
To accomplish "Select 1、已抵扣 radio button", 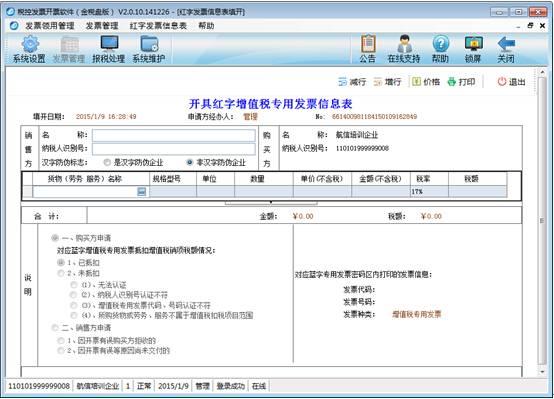I will tap(61, 262).
